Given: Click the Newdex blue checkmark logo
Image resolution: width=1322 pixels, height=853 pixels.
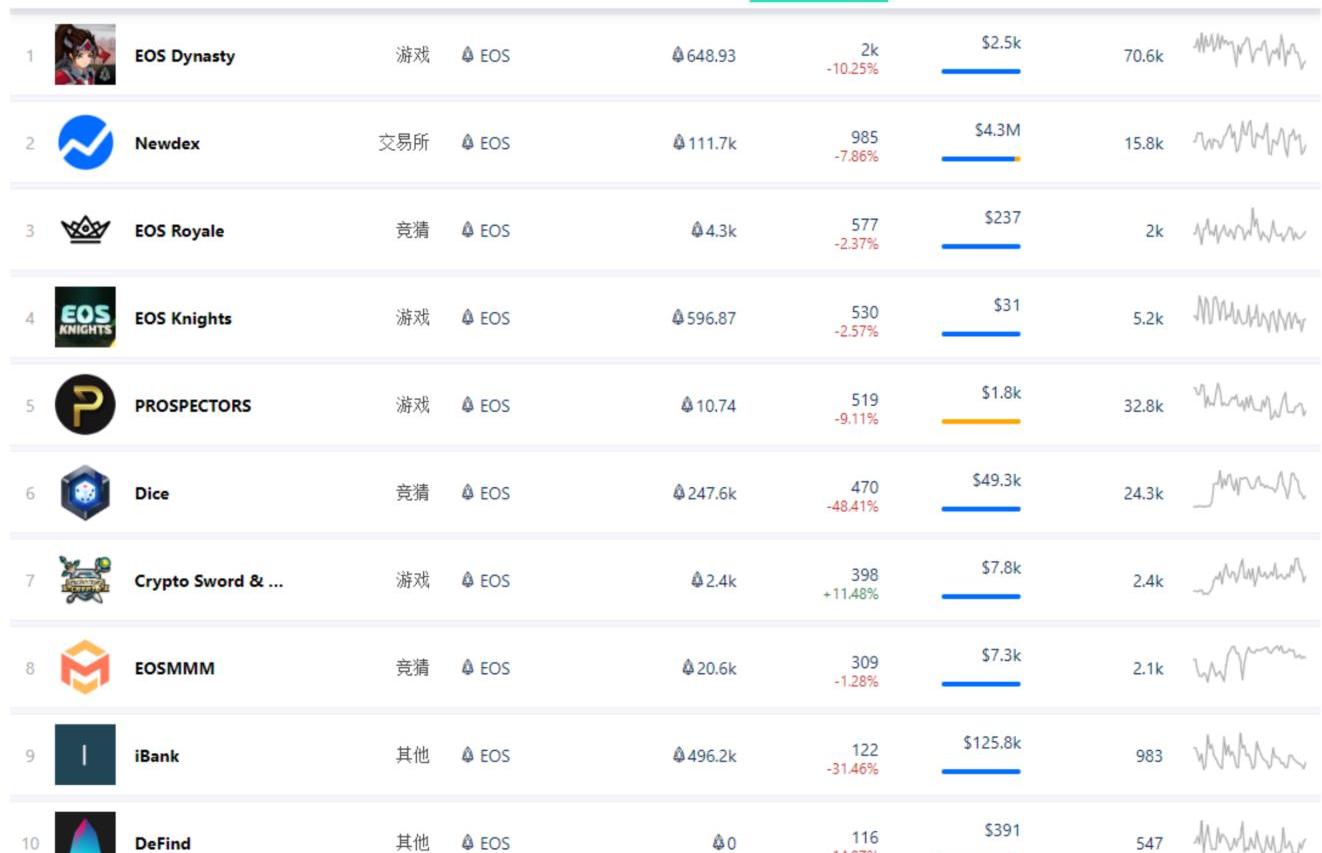Looking at the screenshot, I should tap(85, 142).
